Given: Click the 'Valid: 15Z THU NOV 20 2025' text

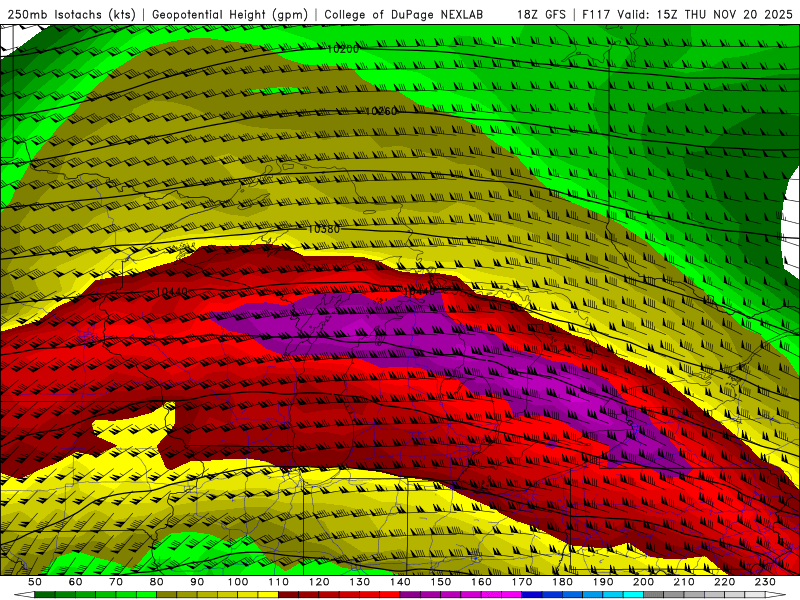Looking at the screenshot, I should click(705, 15).
